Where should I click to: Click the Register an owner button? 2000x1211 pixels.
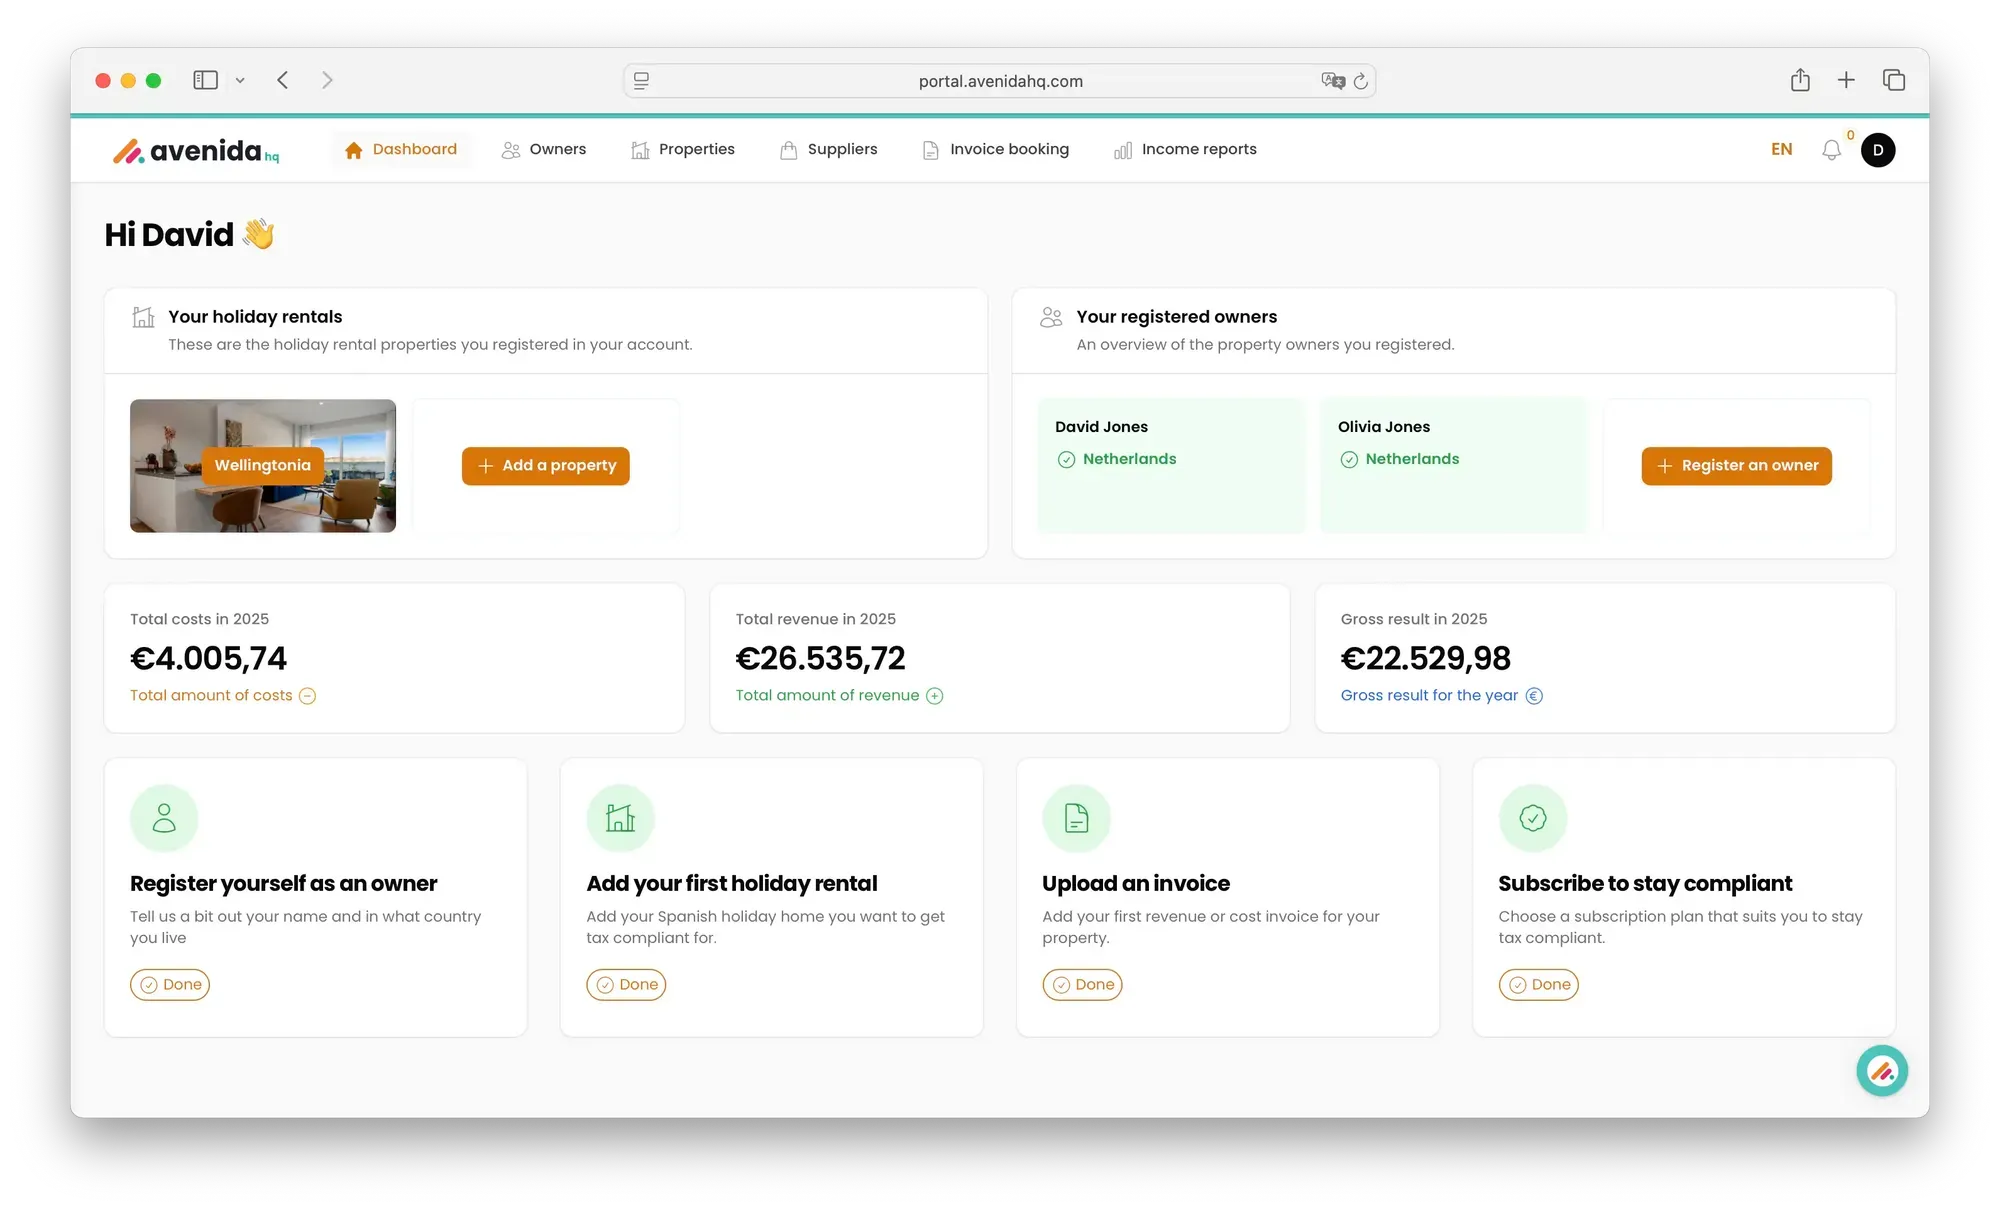click(x=1736, y=466)
